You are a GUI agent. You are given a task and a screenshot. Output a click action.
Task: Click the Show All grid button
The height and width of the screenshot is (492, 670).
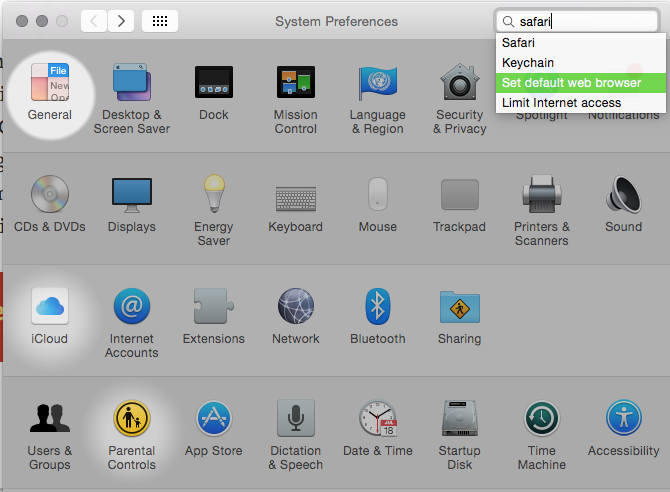160,21
